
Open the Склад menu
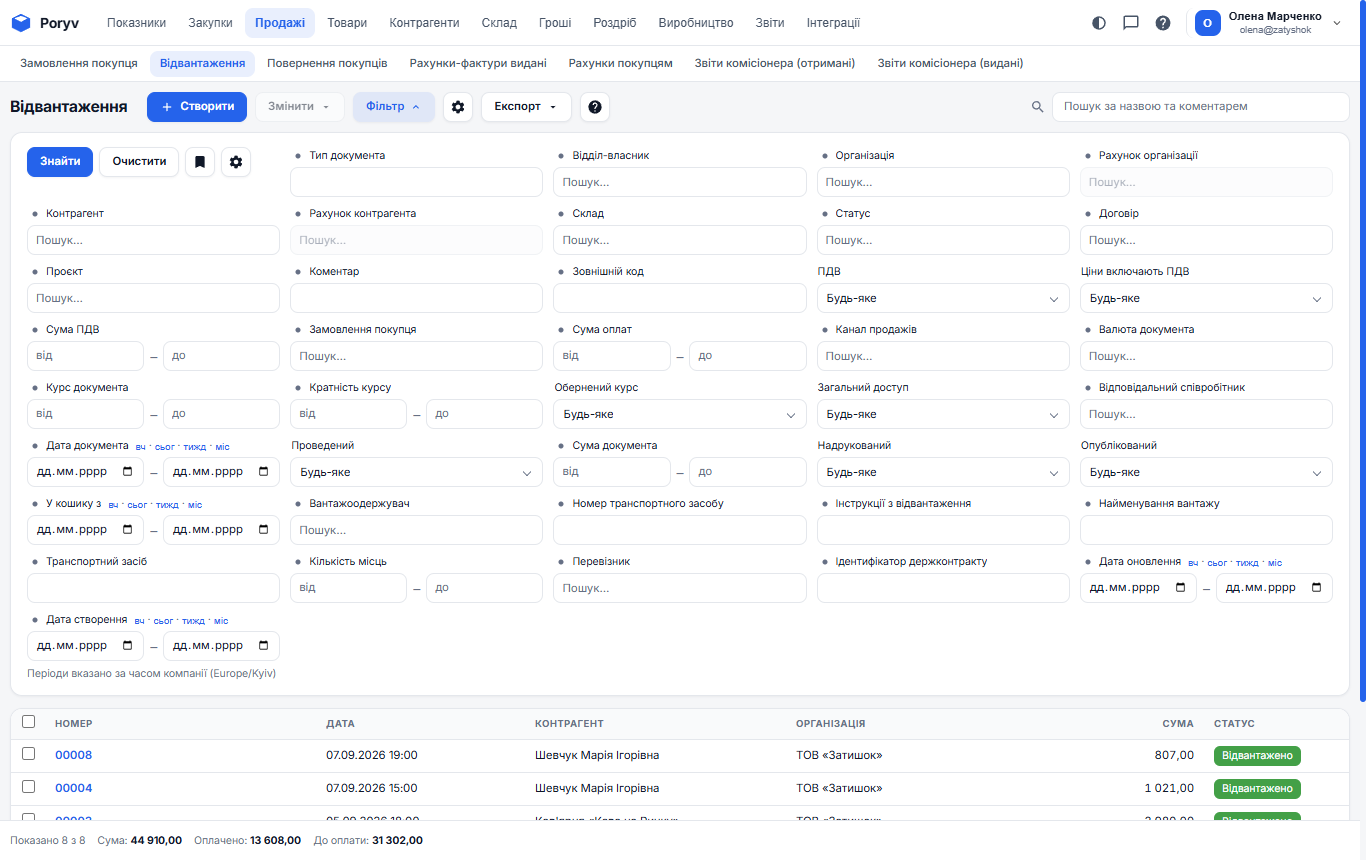tap(499, 23)
